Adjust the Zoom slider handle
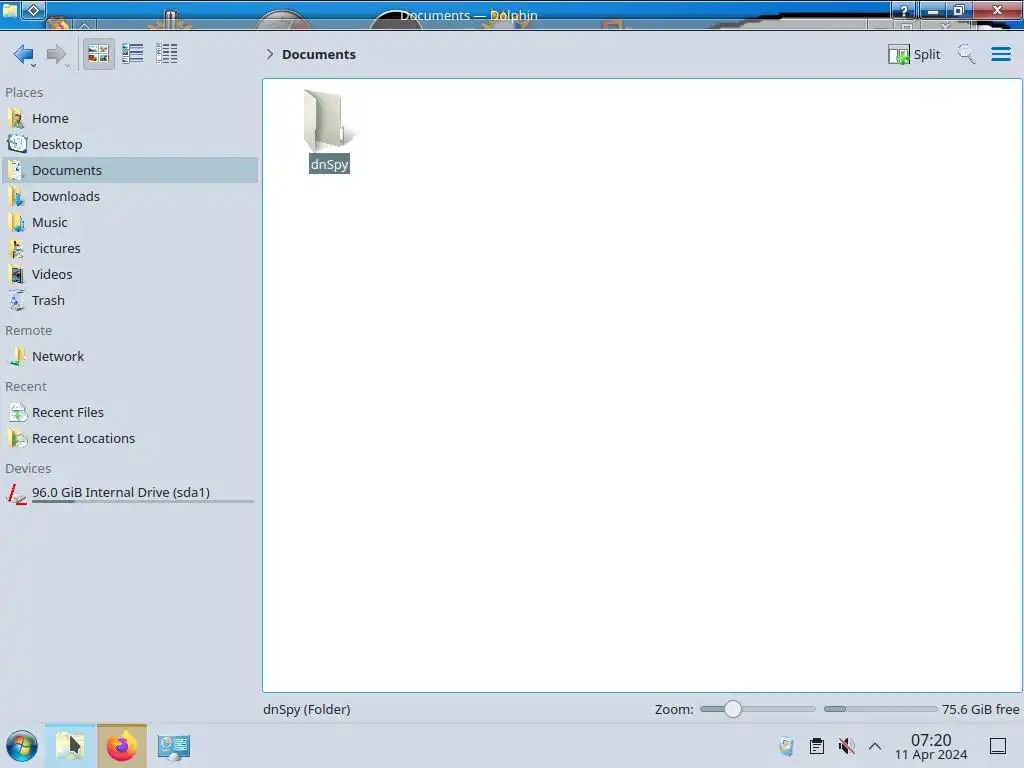The width and height of the screenshot is (1024, 768). [x=733, y=709]
